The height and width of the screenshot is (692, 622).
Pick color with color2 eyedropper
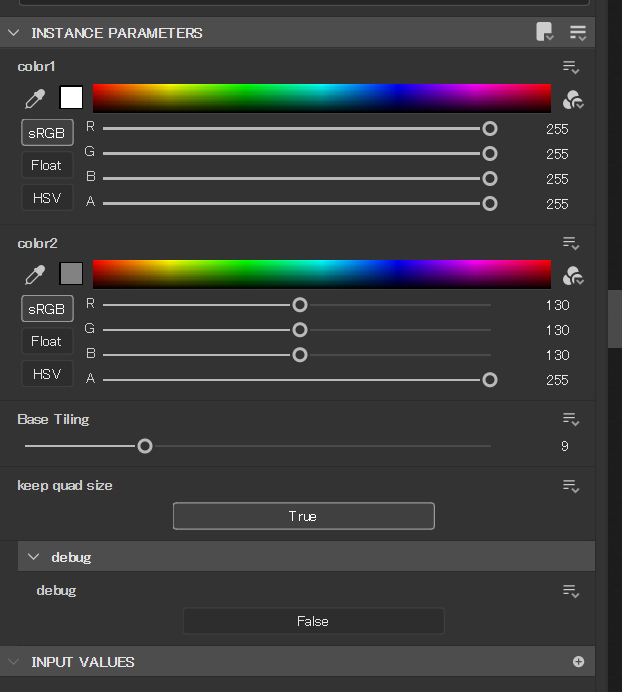[35, 274]
